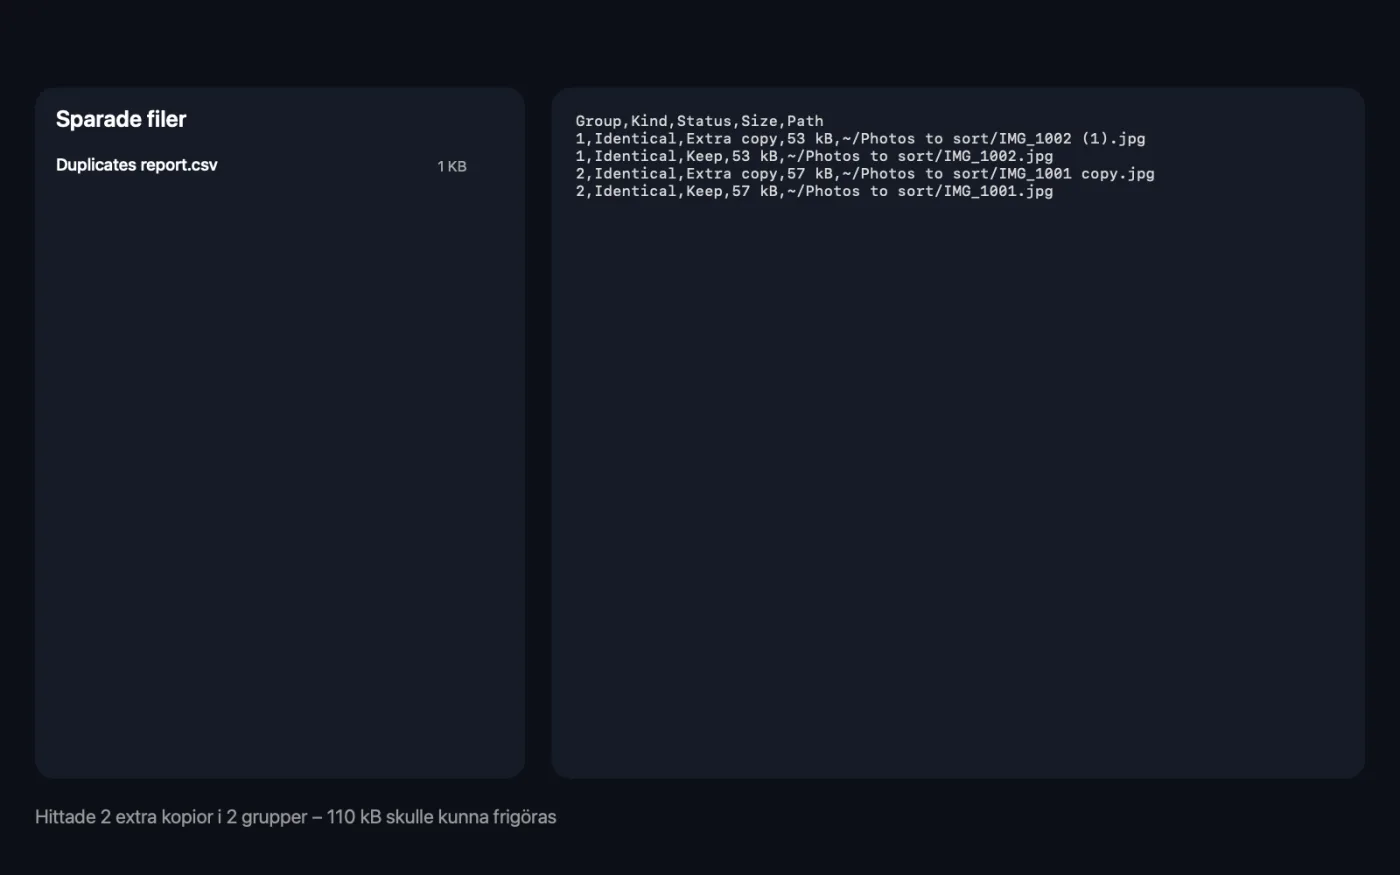
Task: Click 57 kB in the last CSV row
Action: (x=755, y=191)
